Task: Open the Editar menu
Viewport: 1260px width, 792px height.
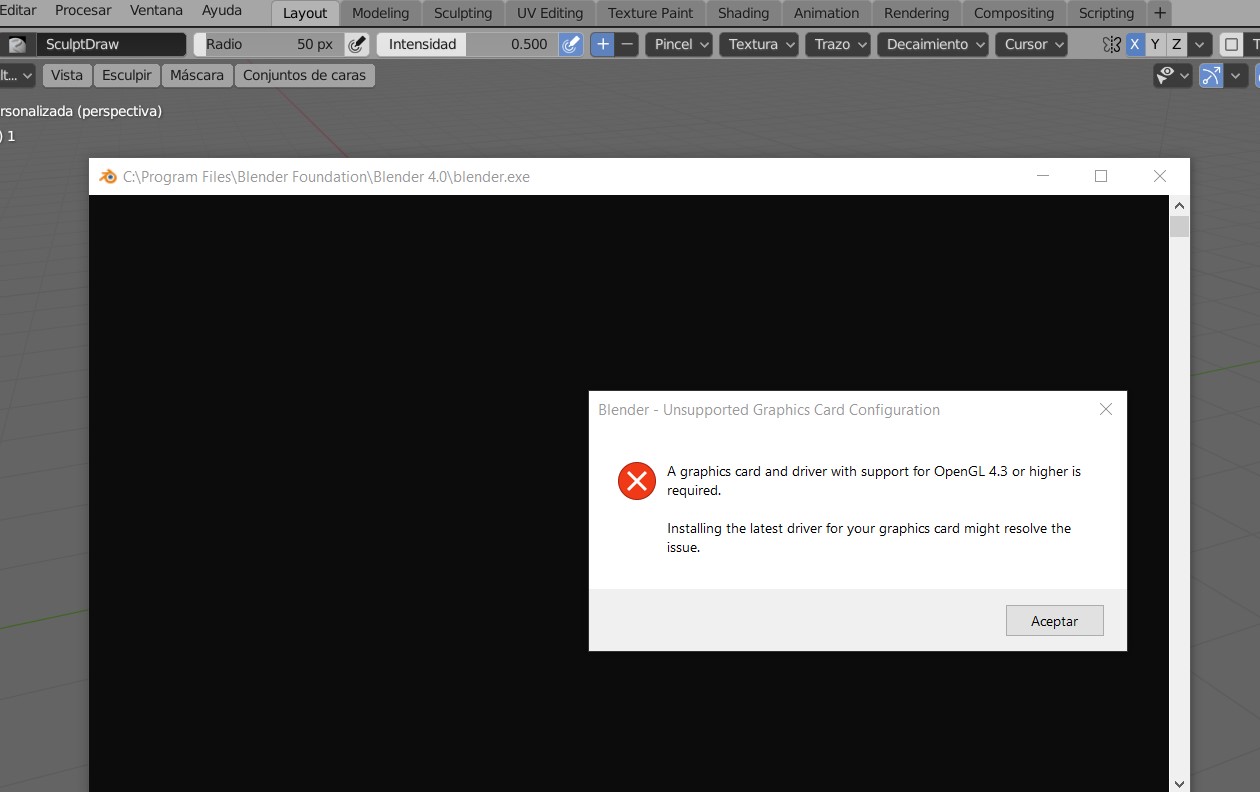Action: tap(17, 11)
